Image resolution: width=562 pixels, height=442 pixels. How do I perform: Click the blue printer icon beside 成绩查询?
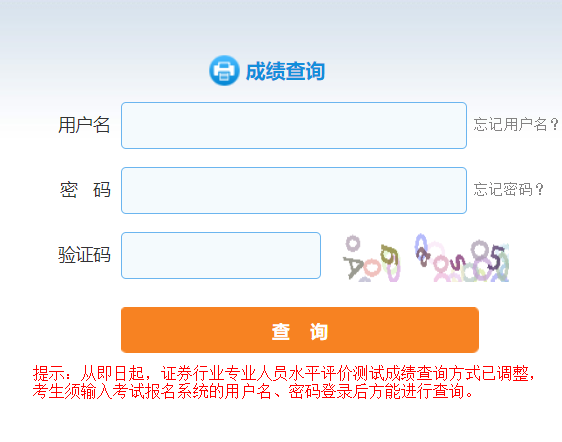click(224, 71)
